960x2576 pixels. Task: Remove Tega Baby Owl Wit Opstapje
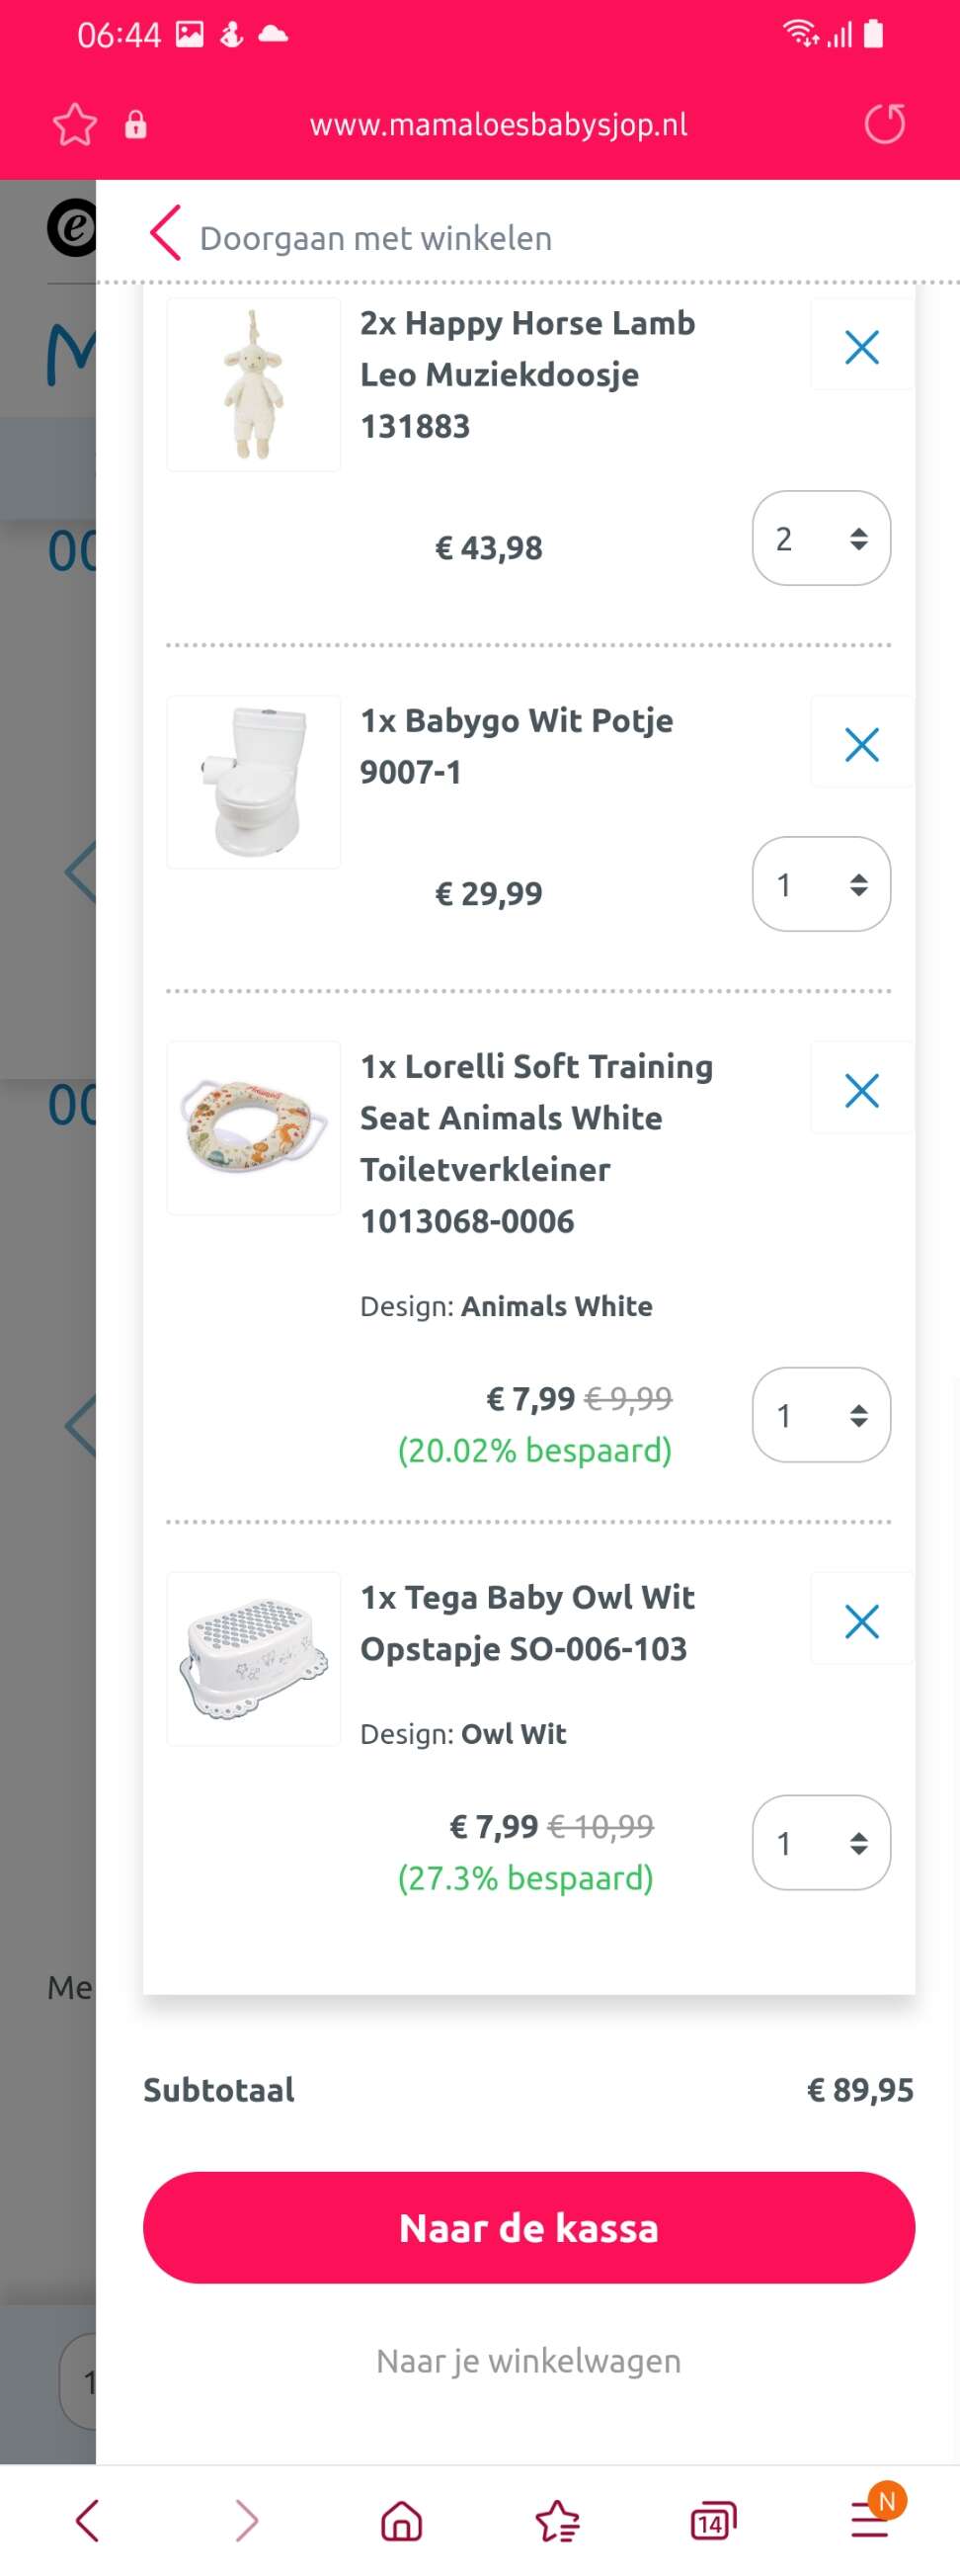point(861,1621)
